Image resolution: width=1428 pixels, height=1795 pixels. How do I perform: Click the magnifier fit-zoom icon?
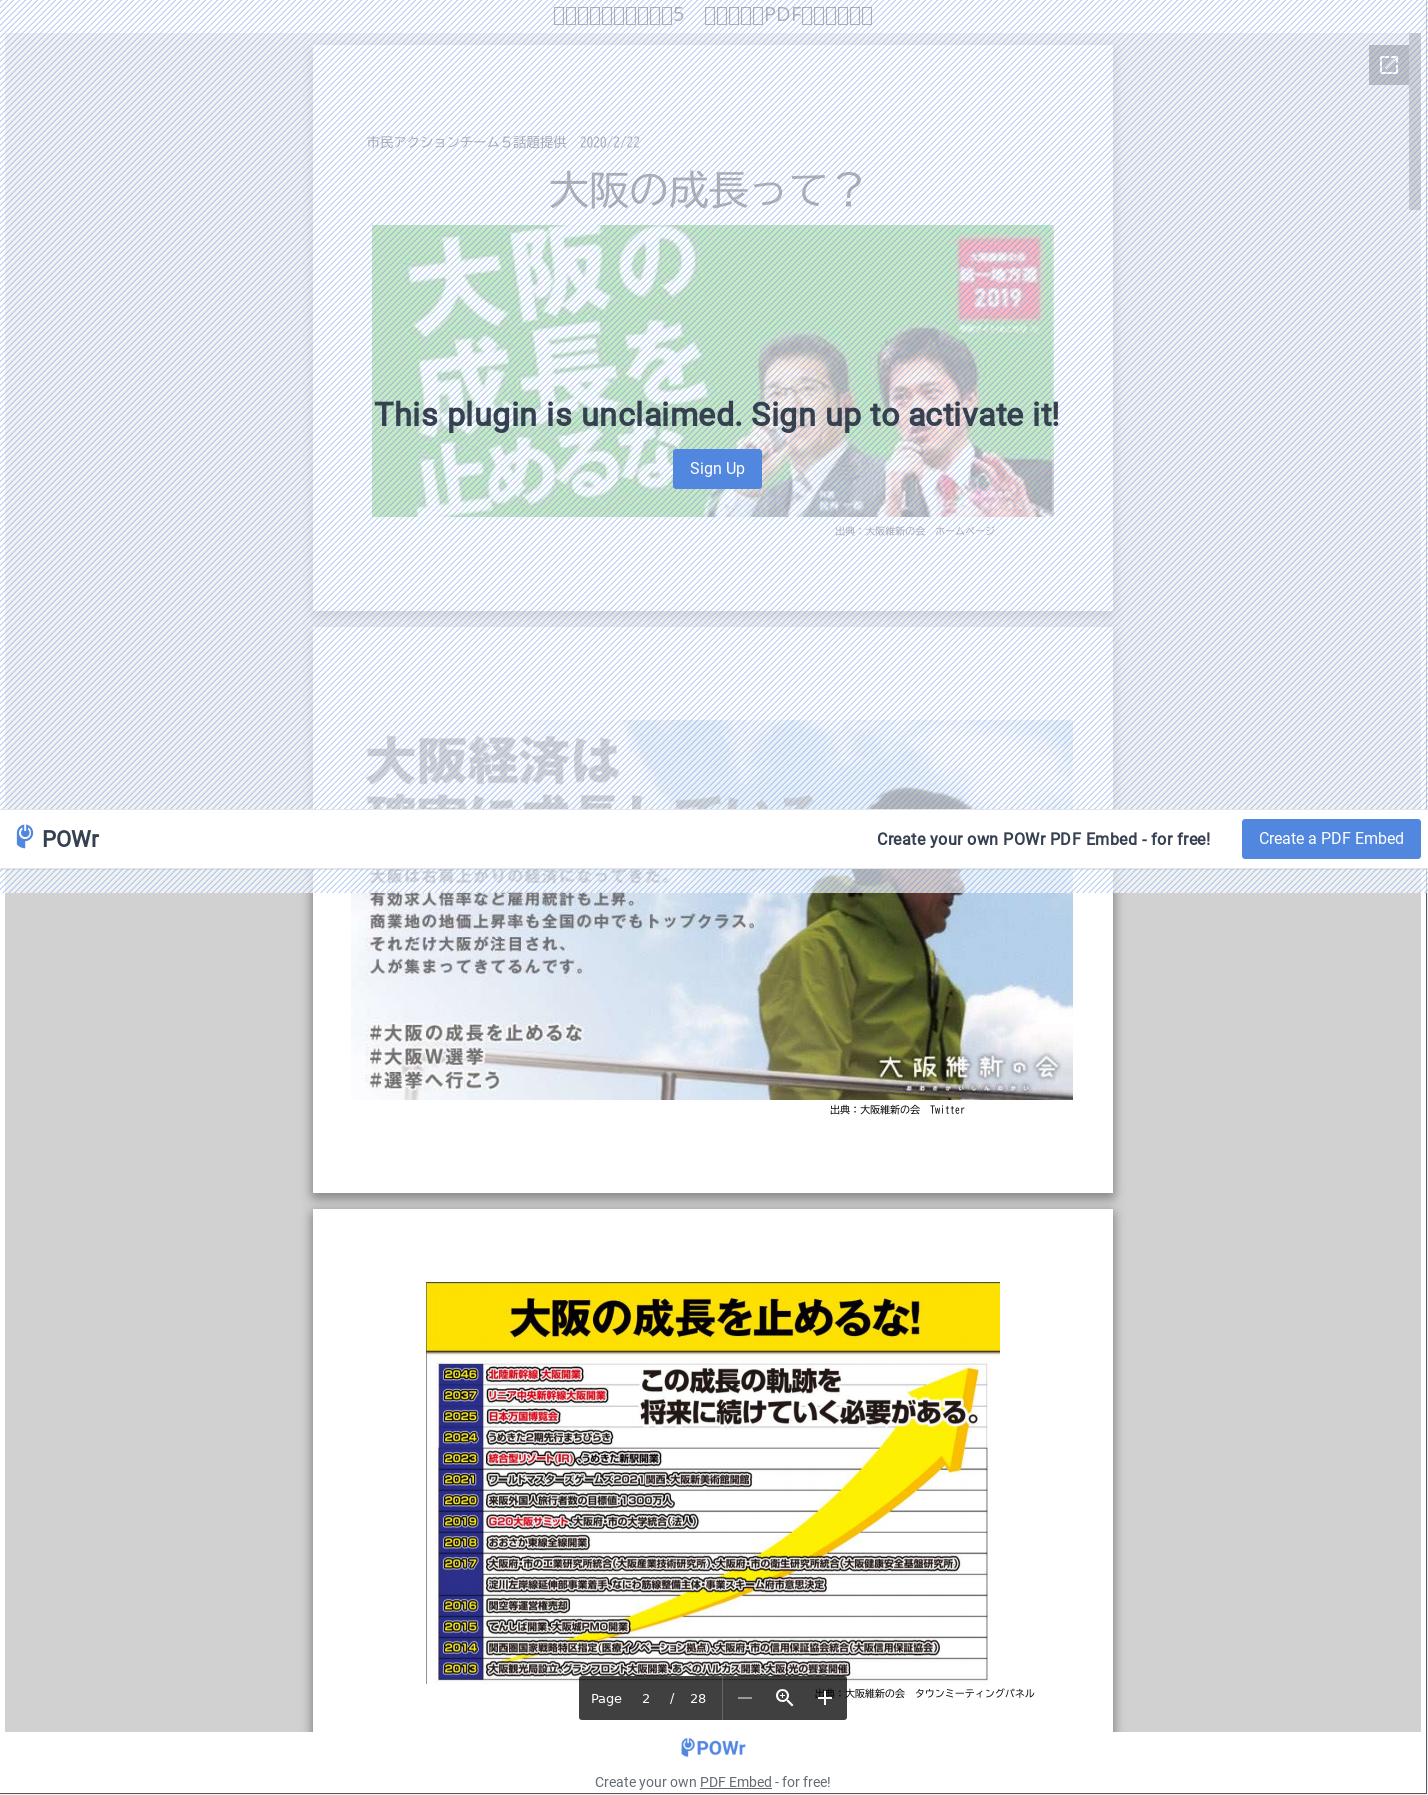[x=784, y=1698]
